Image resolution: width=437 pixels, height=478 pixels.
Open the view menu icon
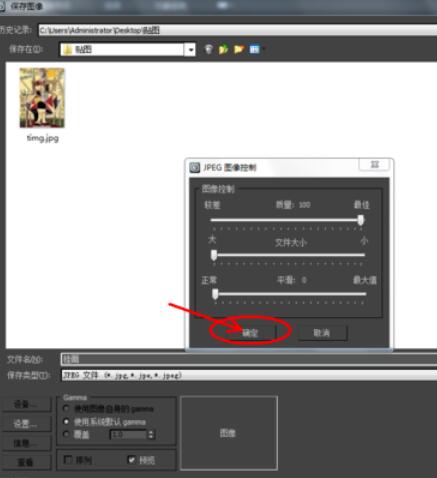255,49
